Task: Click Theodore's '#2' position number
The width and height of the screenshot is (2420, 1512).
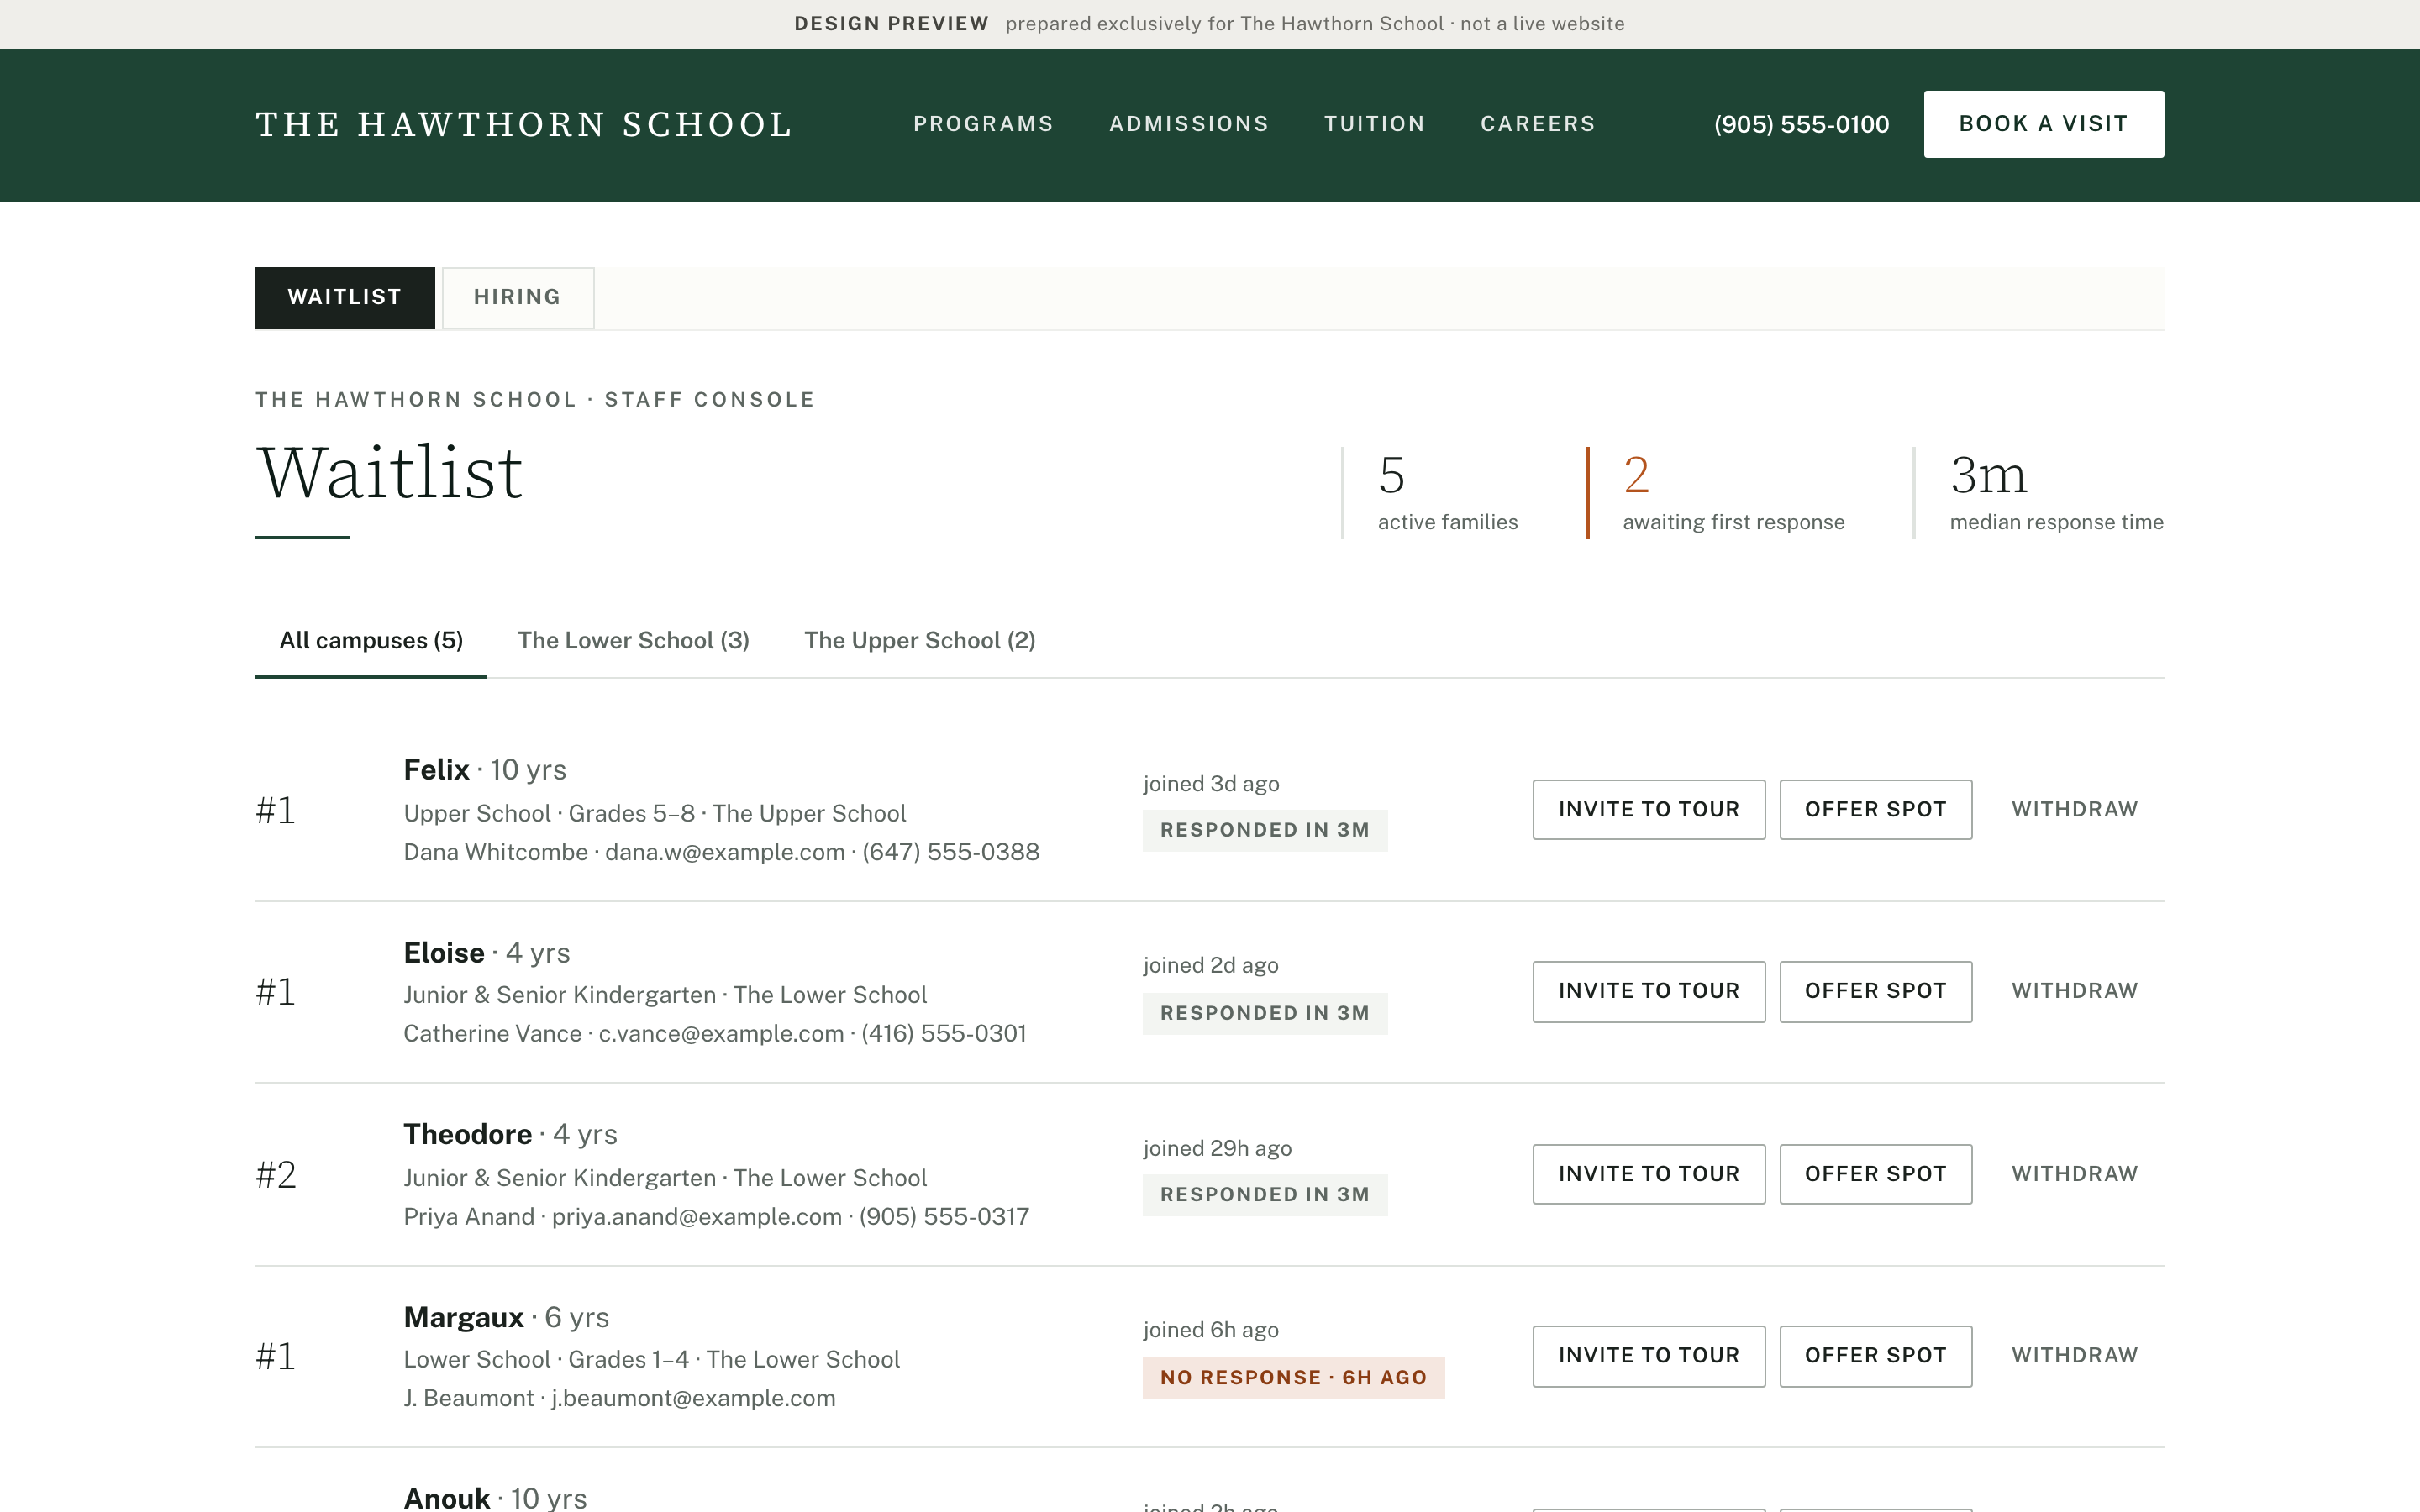Action: 276,1175
